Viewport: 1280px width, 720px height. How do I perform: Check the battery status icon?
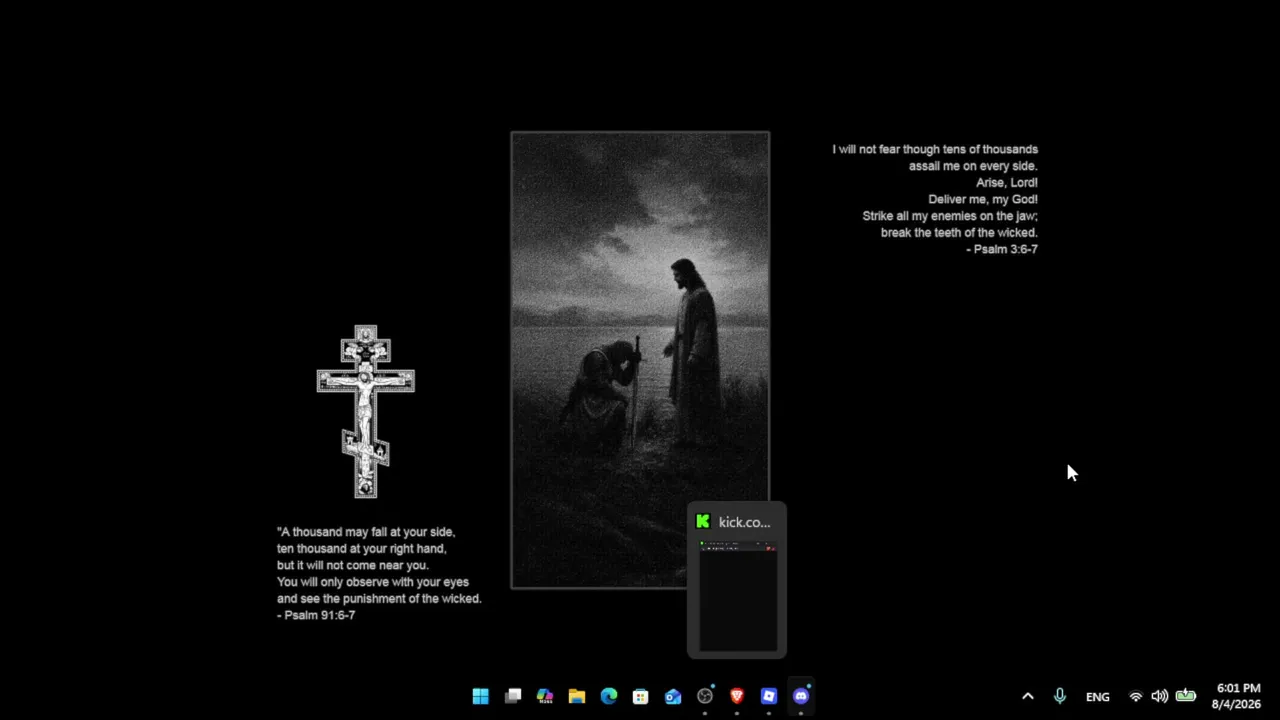pos(1186,696)
